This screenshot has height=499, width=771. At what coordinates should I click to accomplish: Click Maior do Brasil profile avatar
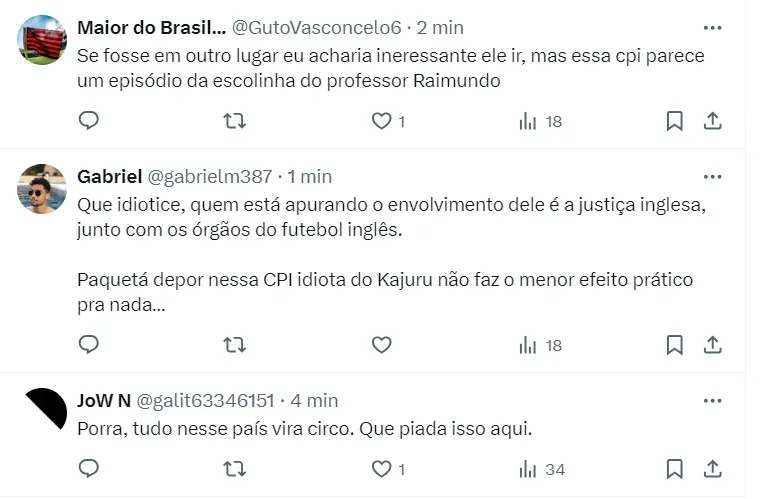[x=43, y=39]
